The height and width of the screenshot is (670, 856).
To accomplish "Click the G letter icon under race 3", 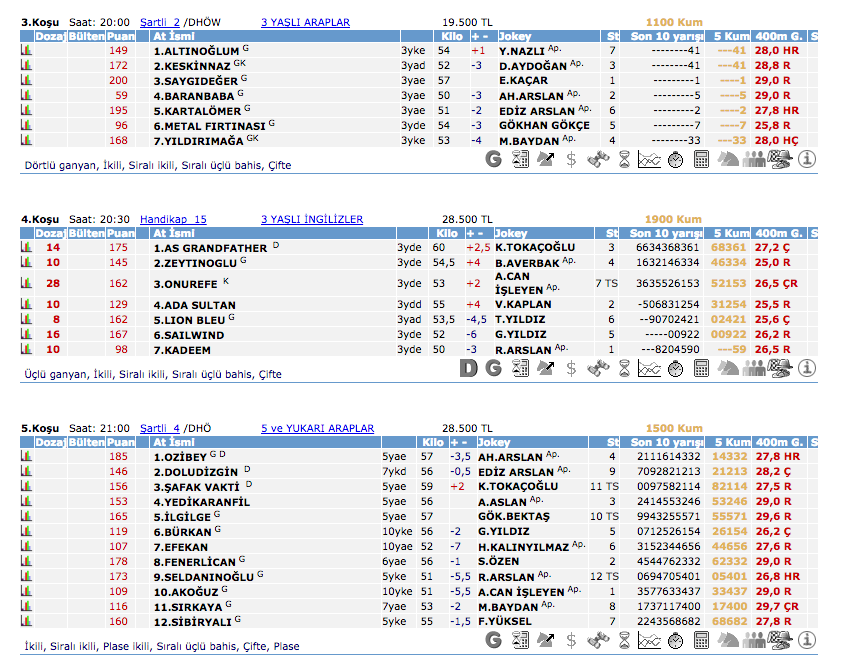I will 493,158.
